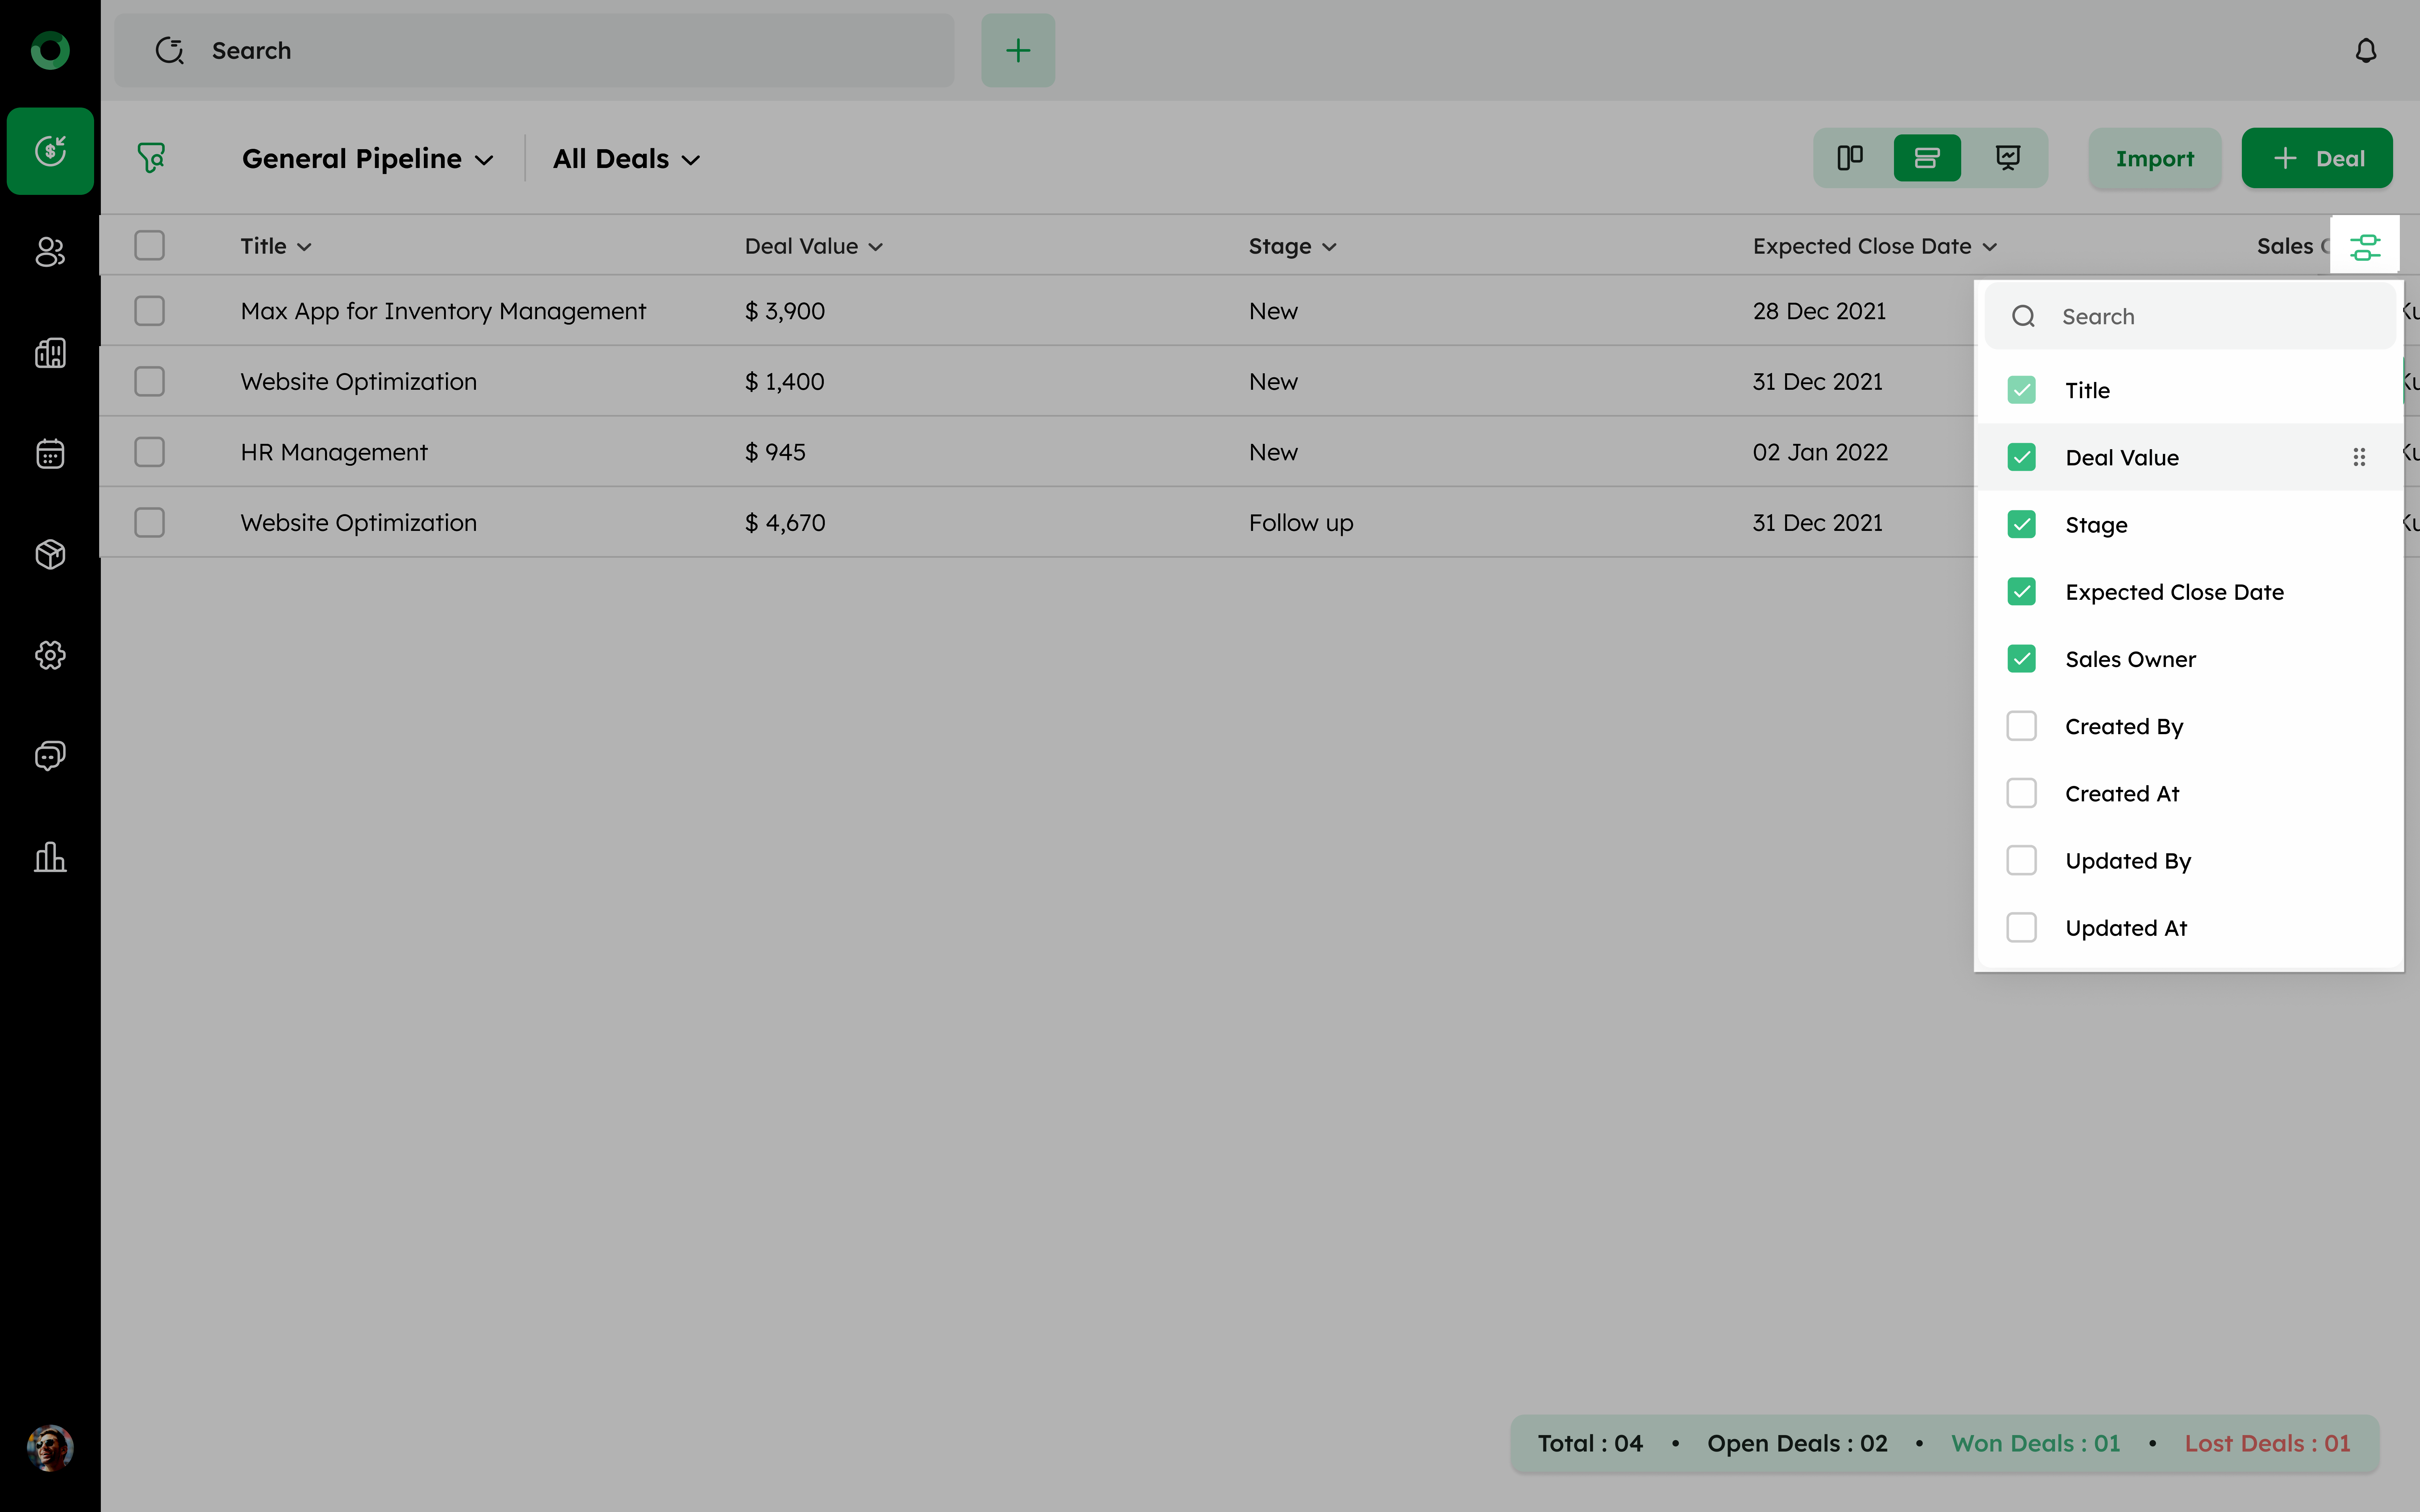Image resolution: width=2420 pixels, height=1512 pixels.
Task: Open the Website Optimization deal worth $1,400
Action: tap(358, 382)
